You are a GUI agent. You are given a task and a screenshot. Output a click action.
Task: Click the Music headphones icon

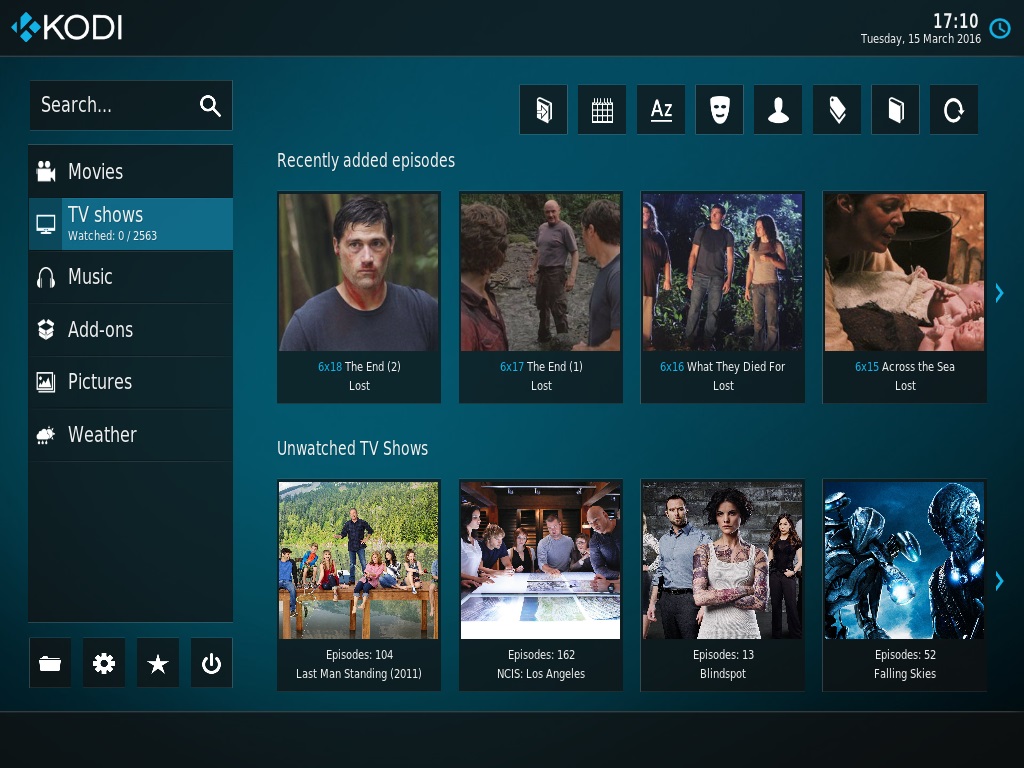pyautogui.click(x=46, y=277)
